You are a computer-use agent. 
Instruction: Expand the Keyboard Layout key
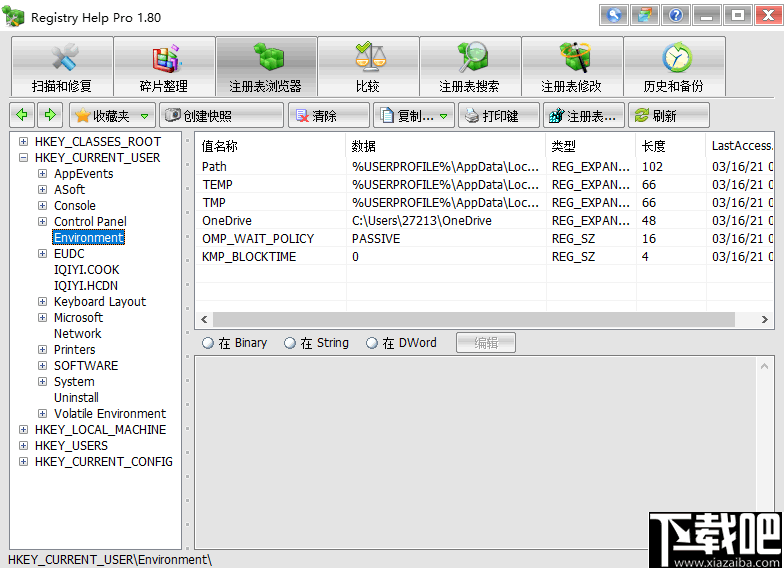coord(42,302)
